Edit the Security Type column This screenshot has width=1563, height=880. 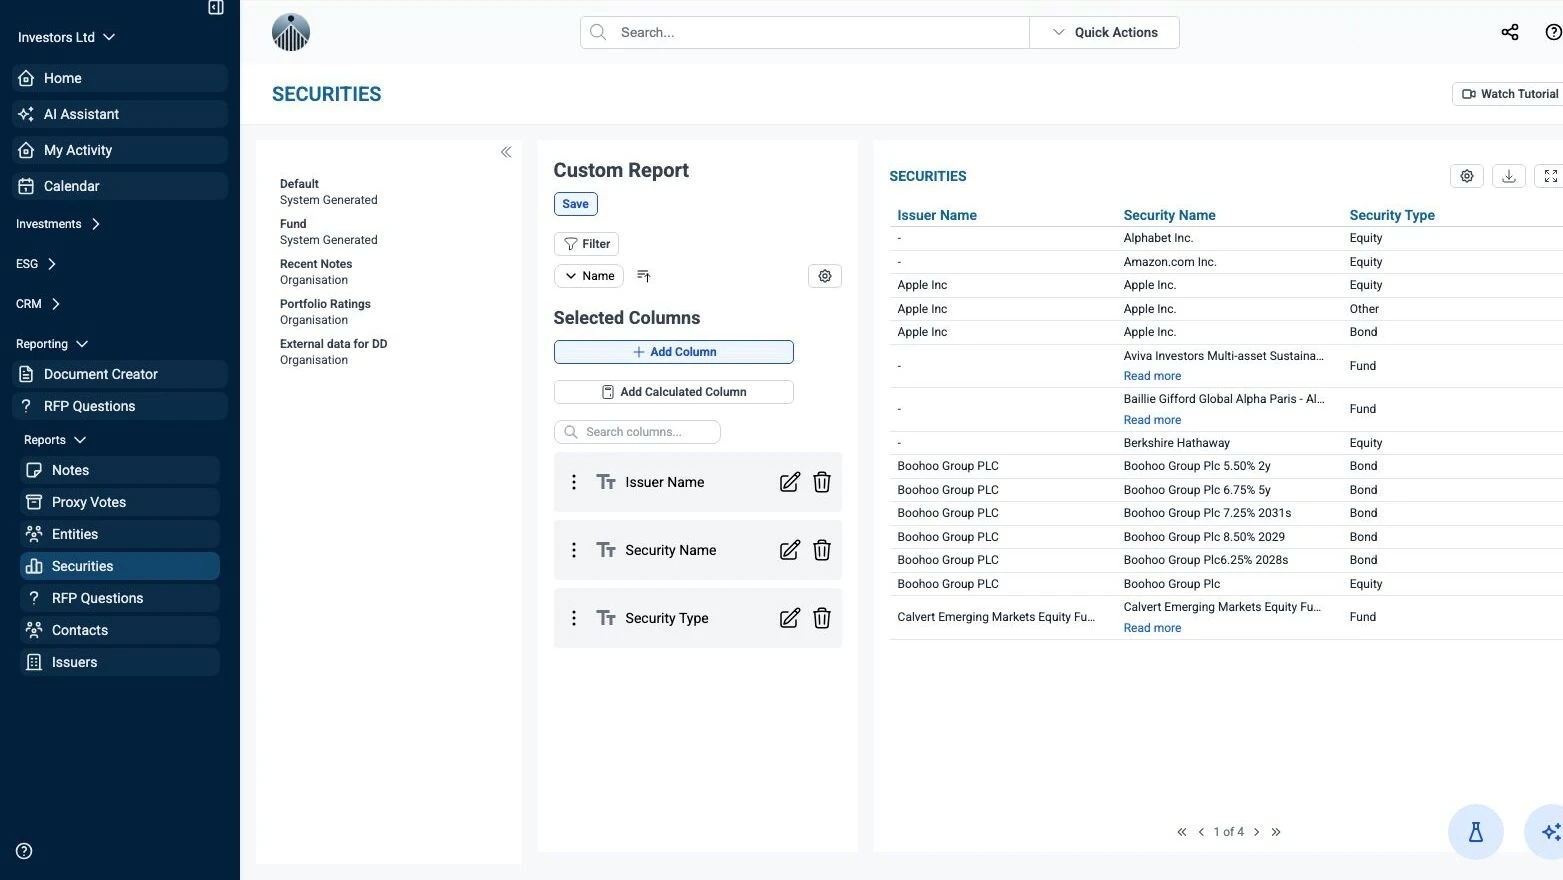[790, 618]
